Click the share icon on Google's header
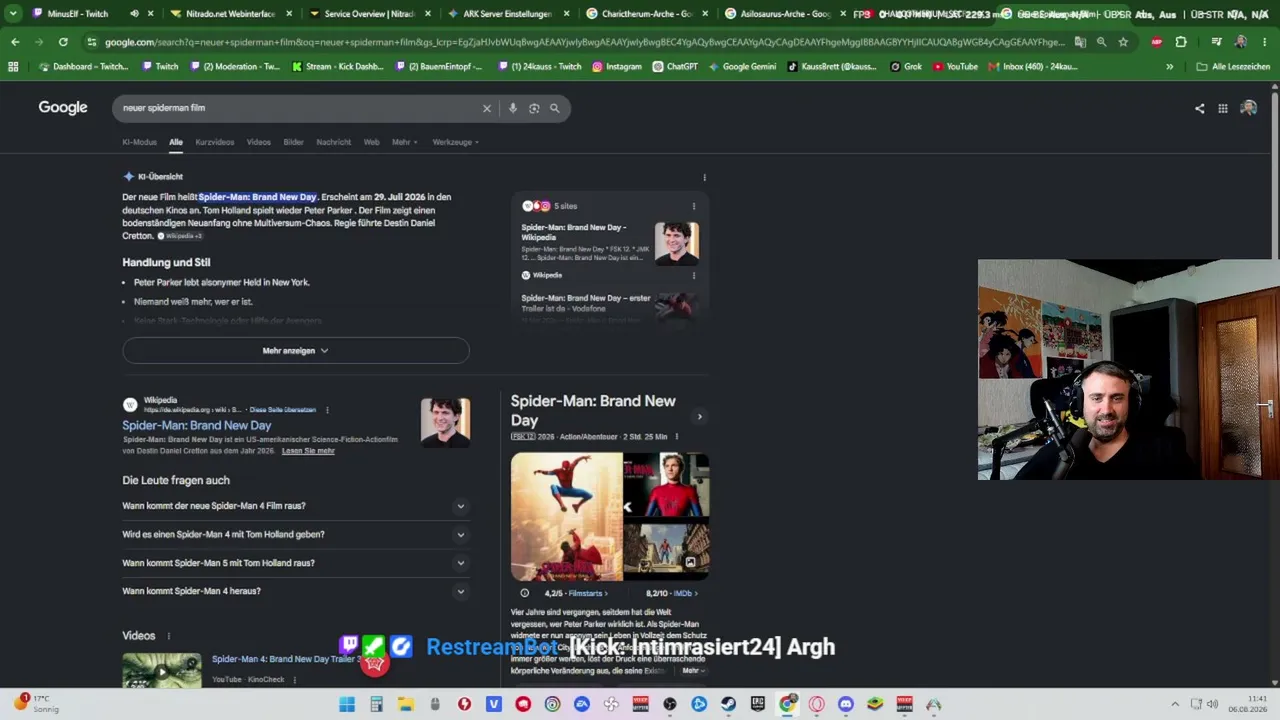Viewport: 1280px width, 720px height. (x=1199, y=108)
